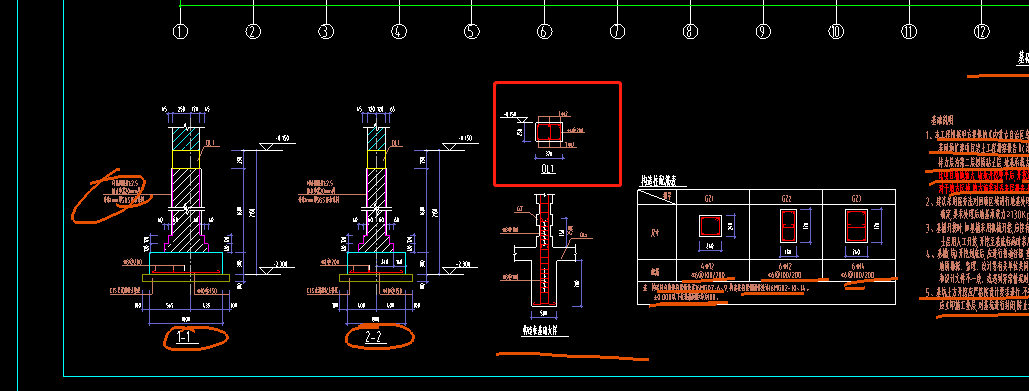Click the 1-1 section title text

click(184, 337)
